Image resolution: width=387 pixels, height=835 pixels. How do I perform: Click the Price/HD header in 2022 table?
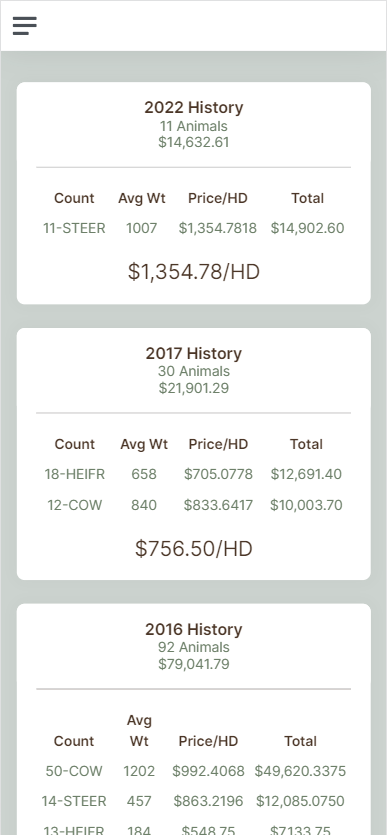(x=218, y=198)
